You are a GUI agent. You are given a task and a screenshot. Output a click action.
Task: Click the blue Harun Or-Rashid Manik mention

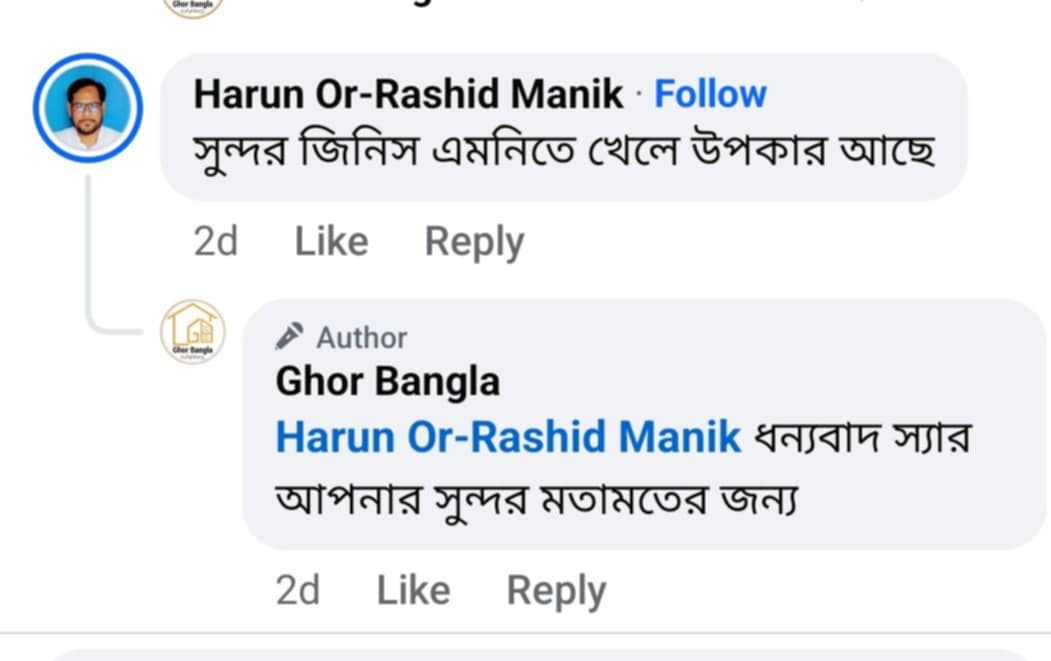pos(508,437)
